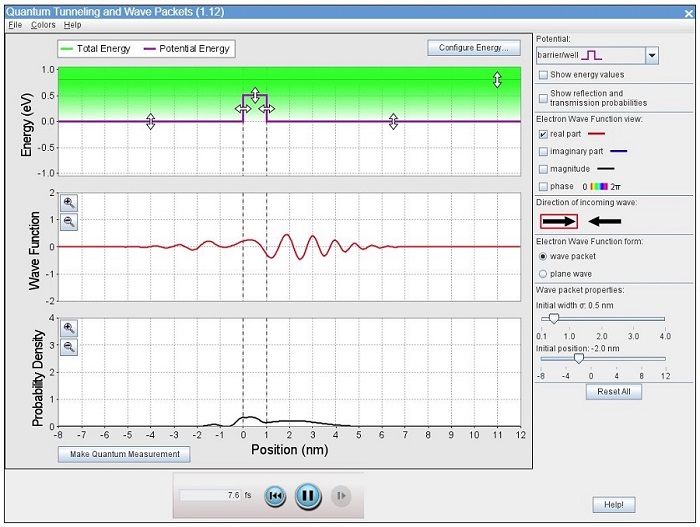Click the black magnitude line sample
Screen dimensions: 700x527
click(606, 169)
